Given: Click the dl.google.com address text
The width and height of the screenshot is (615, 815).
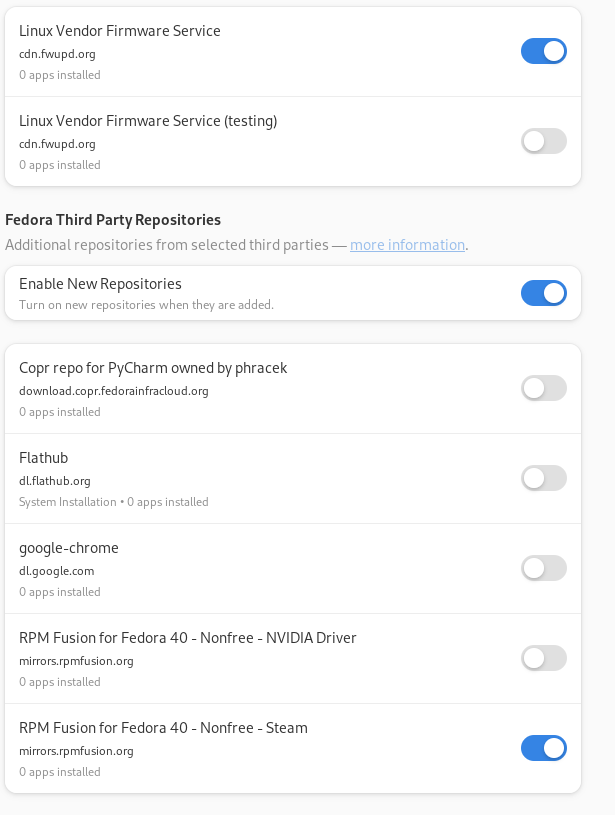Looking at the screenshot, I should pyautogui.click(x=56, y=571).
